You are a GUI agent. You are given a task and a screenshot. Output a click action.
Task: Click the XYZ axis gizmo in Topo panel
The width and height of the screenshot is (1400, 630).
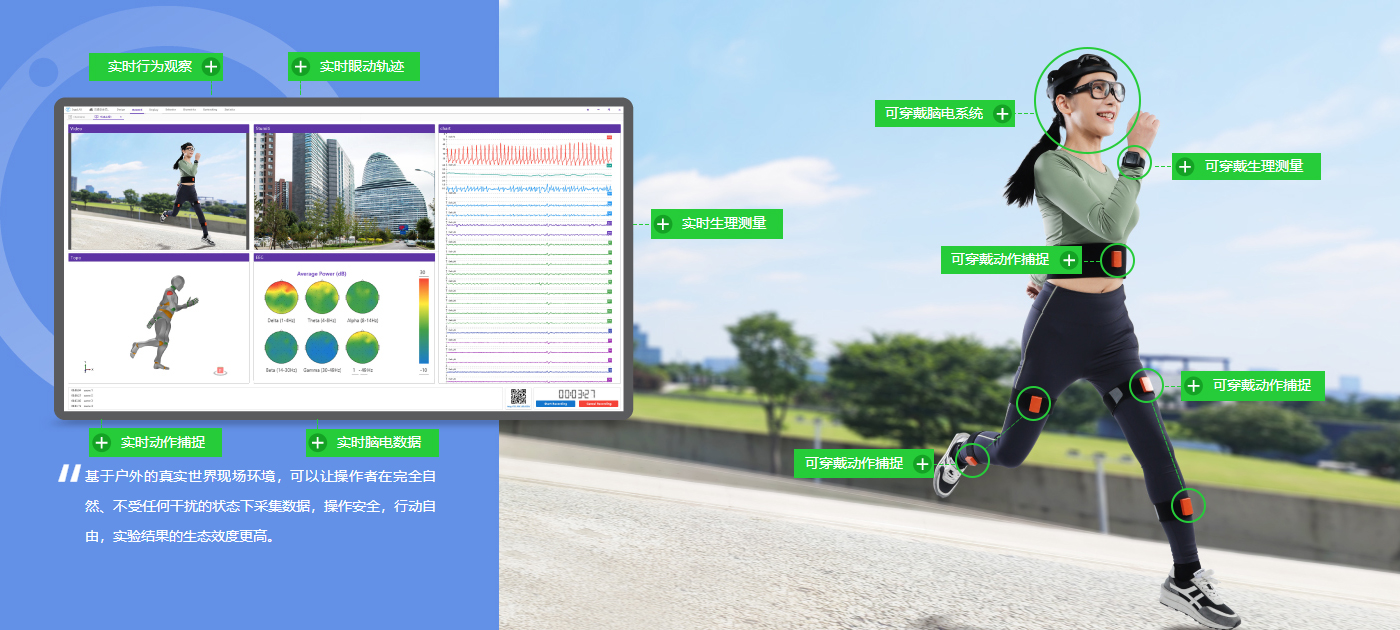pyautogui.click(x=88, y=367)
